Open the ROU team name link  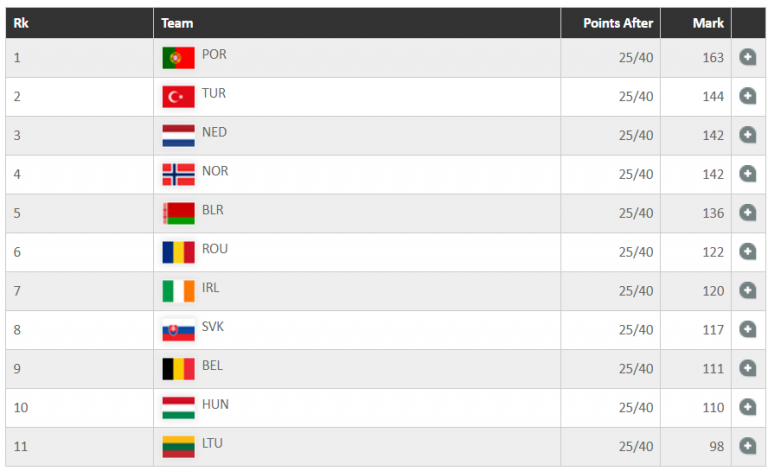[215, 249]
